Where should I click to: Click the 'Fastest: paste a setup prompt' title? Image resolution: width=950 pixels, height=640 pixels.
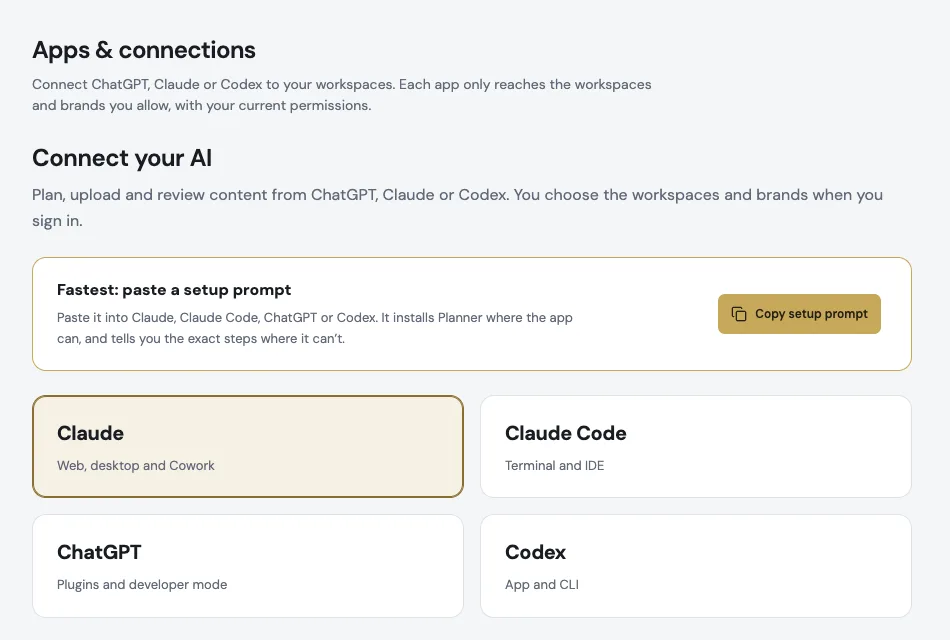tap(174, 290)
